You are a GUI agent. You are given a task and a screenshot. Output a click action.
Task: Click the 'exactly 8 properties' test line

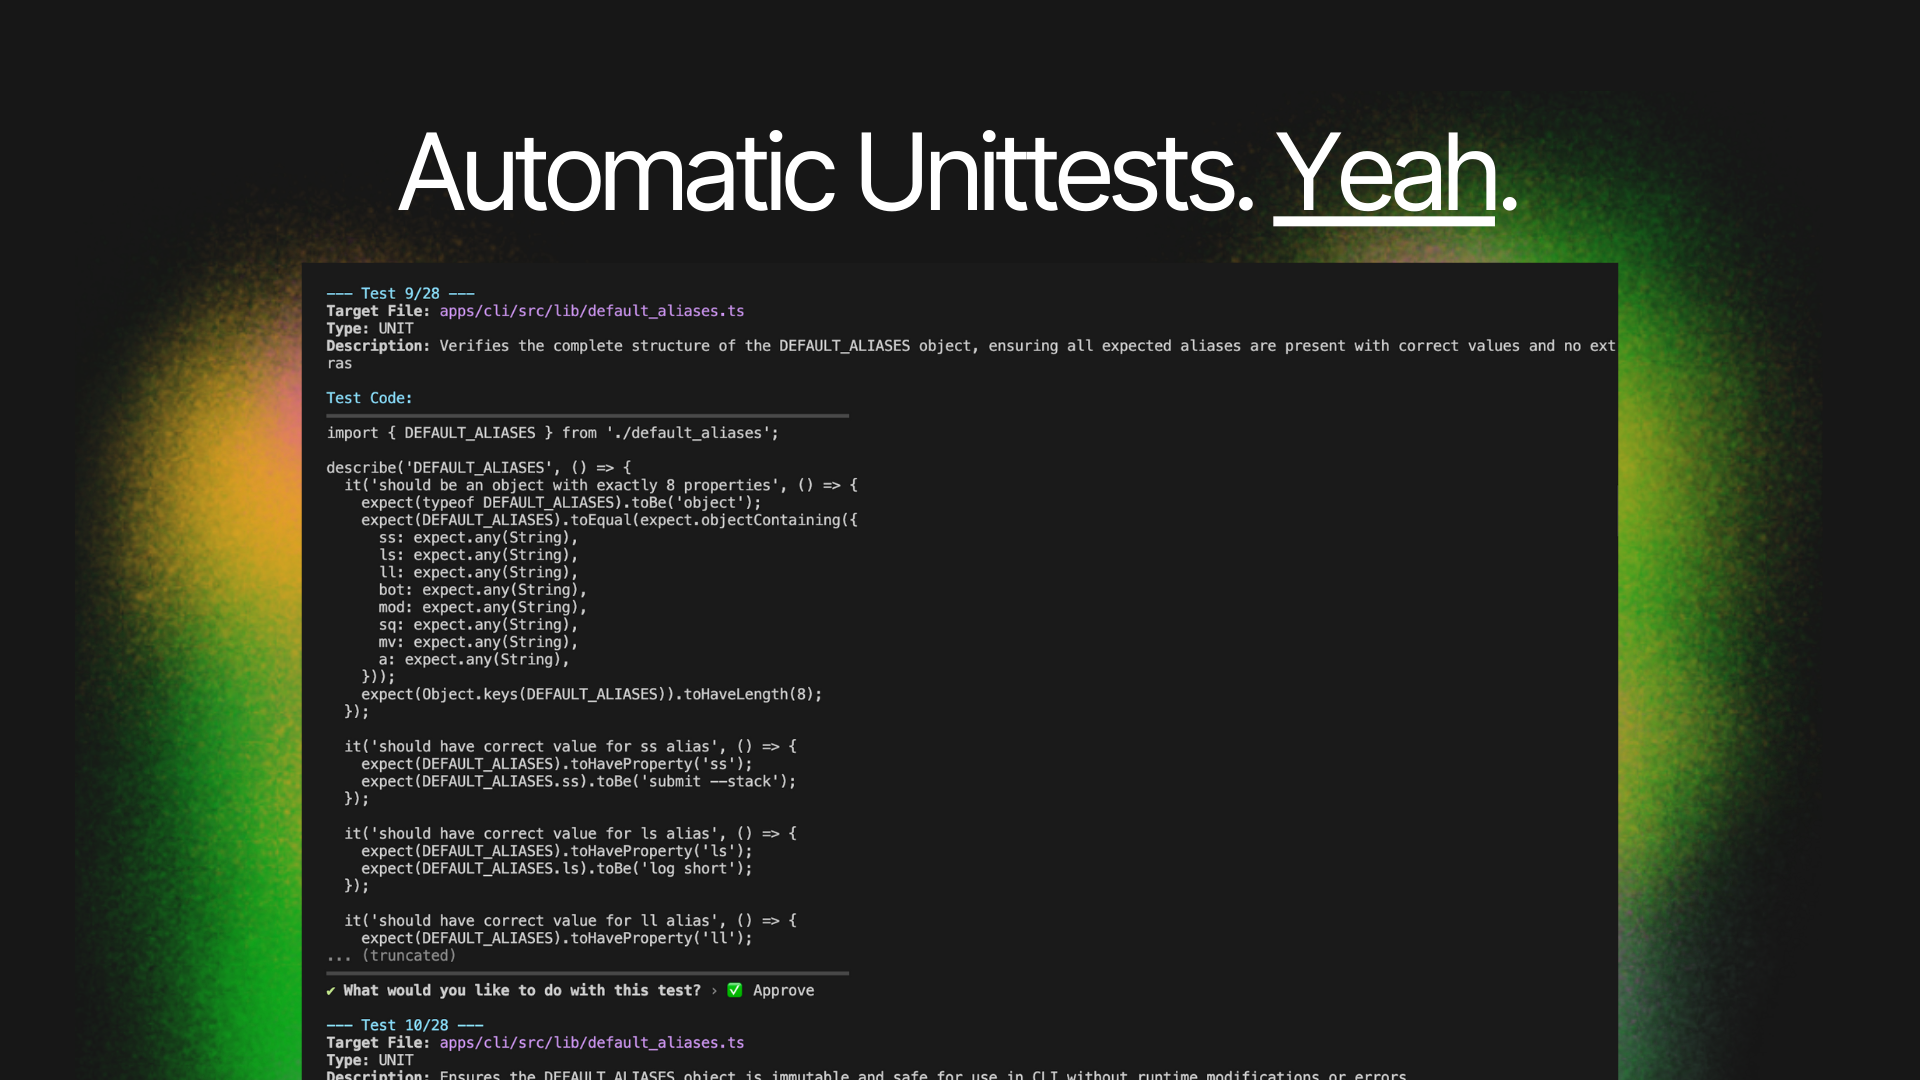[x=600, y=485]
